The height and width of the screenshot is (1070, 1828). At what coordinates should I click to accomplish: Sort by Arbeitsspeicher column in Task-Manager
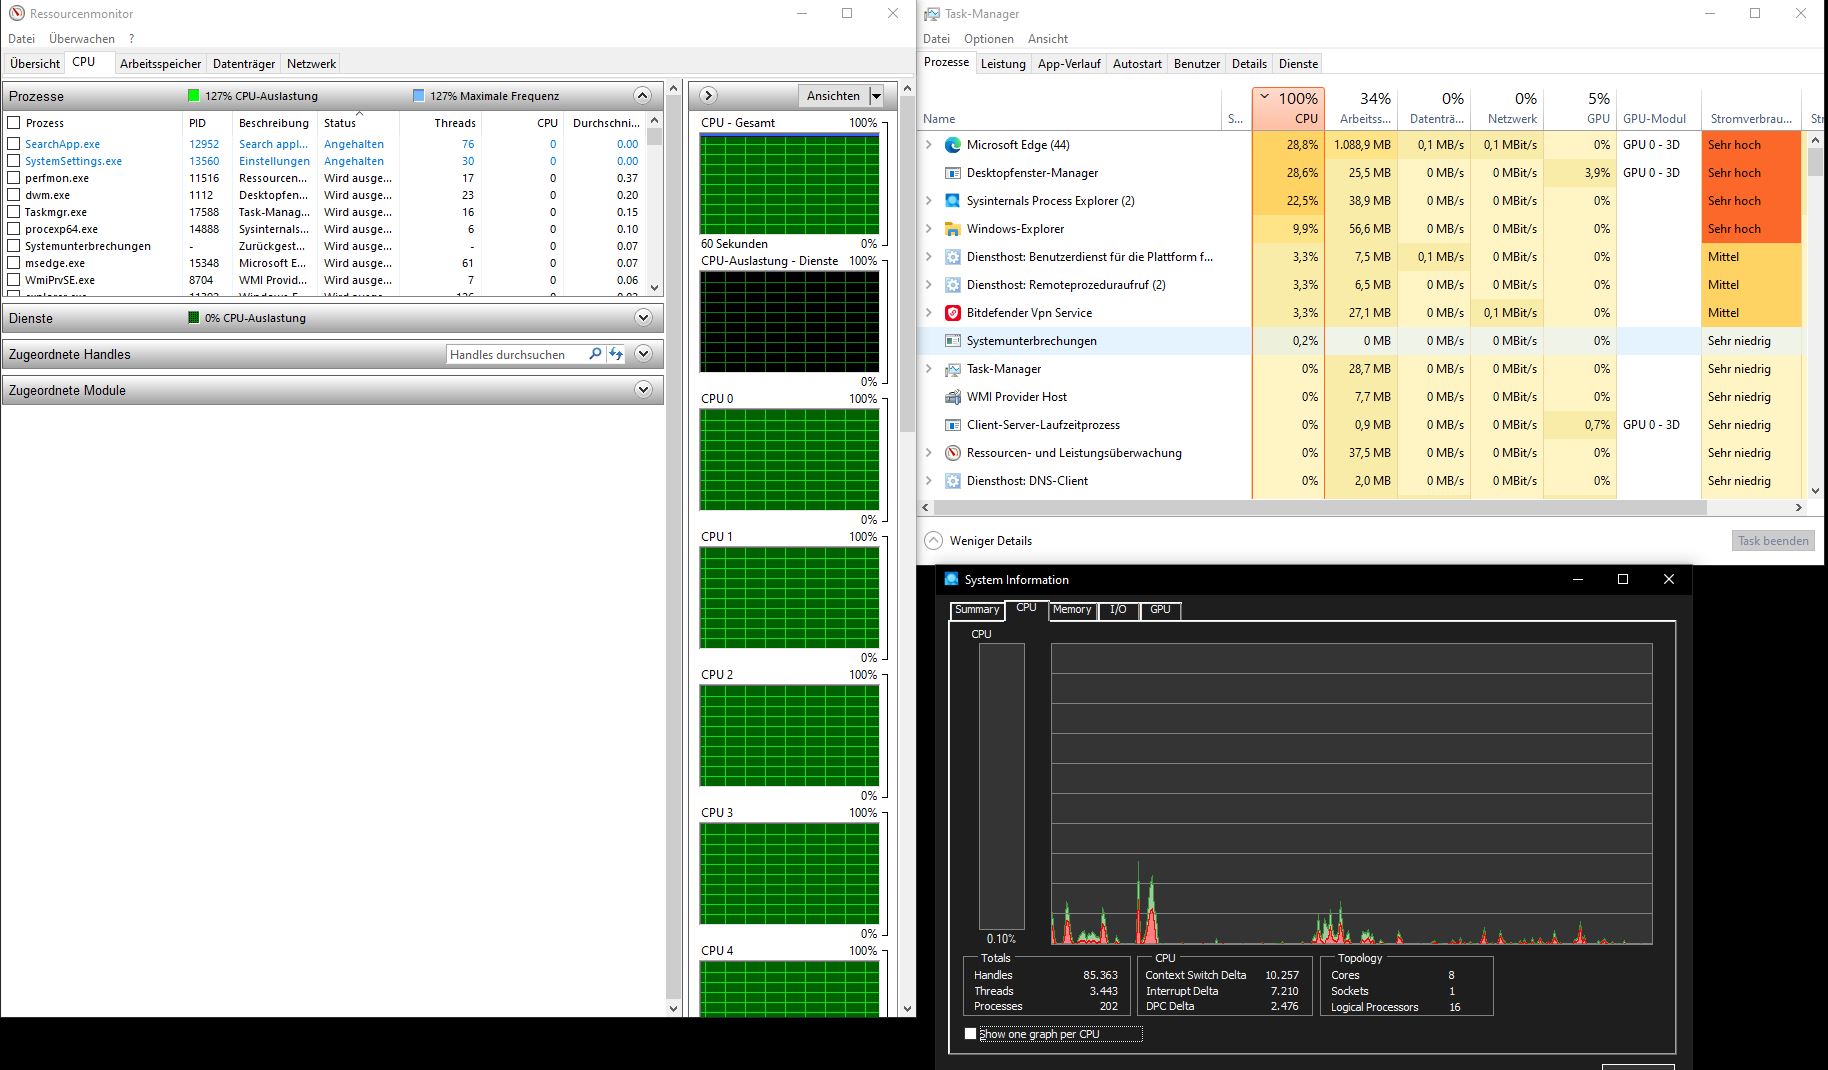point(1361,108)
